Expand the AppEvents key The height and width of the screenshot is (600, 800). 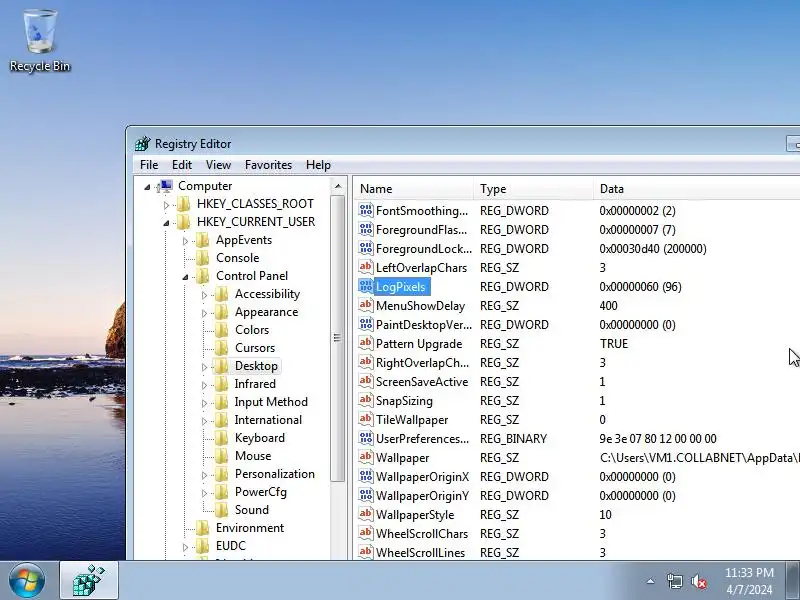[x=185, y=241]
